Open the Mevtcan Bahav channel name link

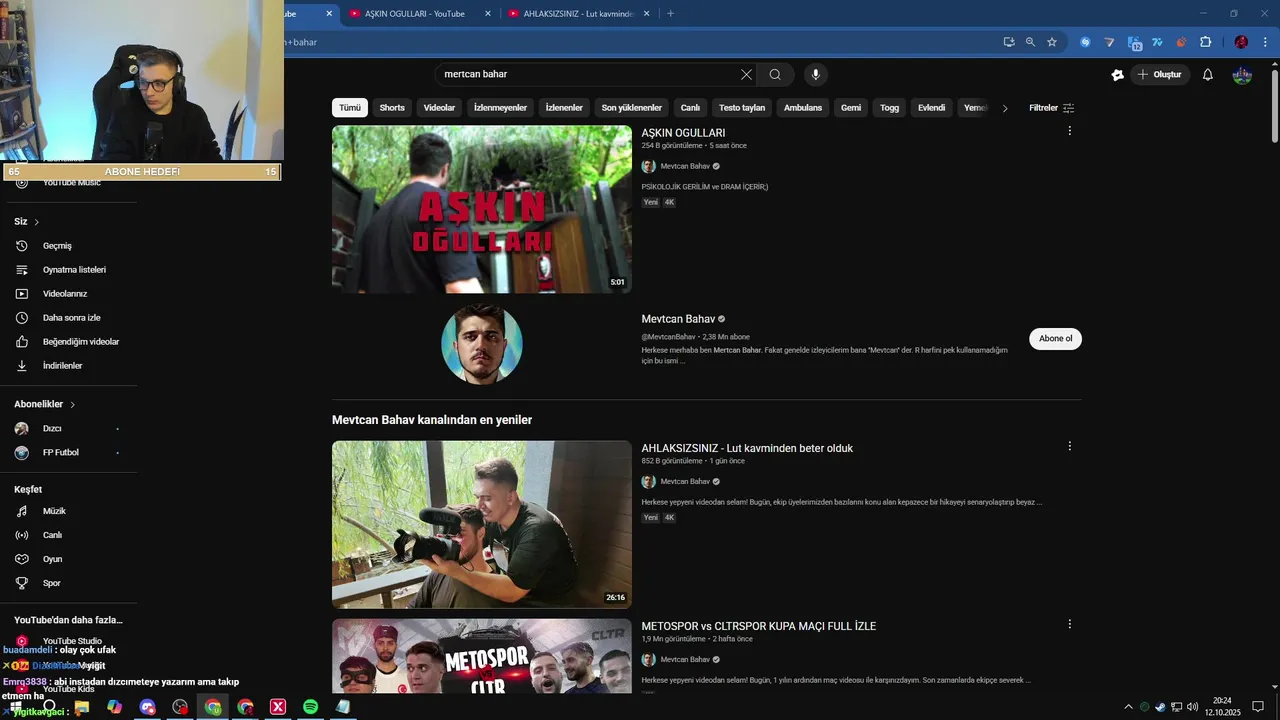tap(678, 319)
